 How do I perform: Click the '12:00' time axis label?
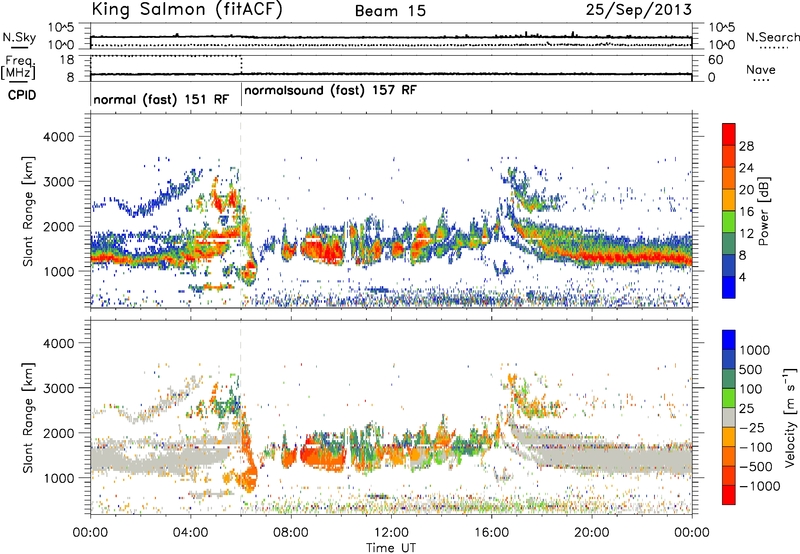click(391, 533)
